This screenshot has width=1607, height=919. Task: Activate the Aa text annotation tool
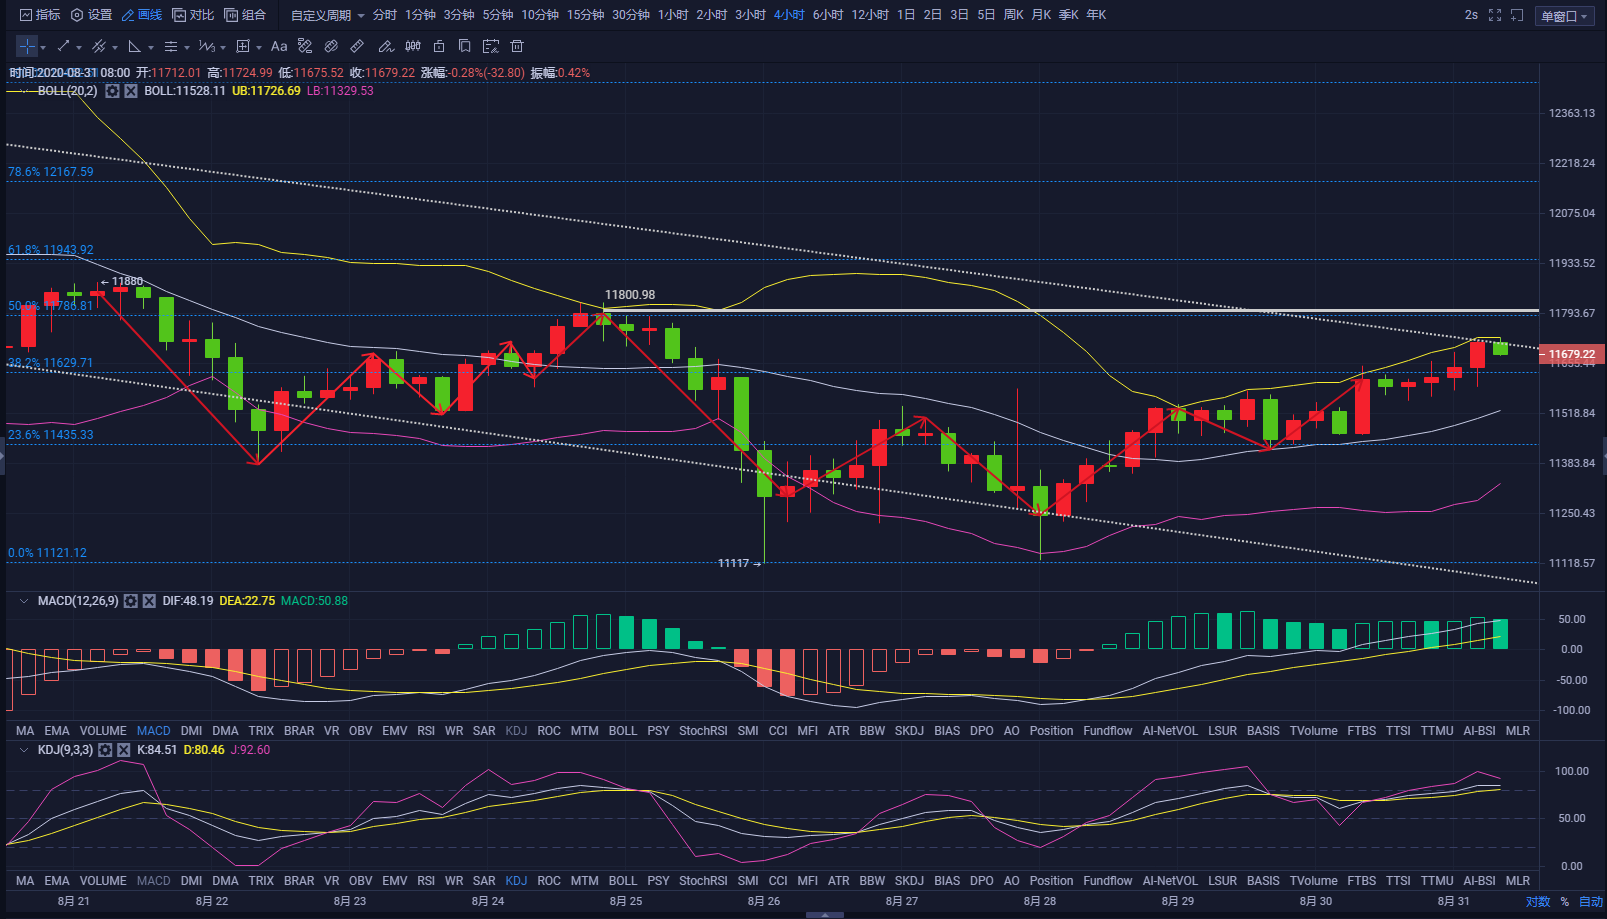(279, 46)
